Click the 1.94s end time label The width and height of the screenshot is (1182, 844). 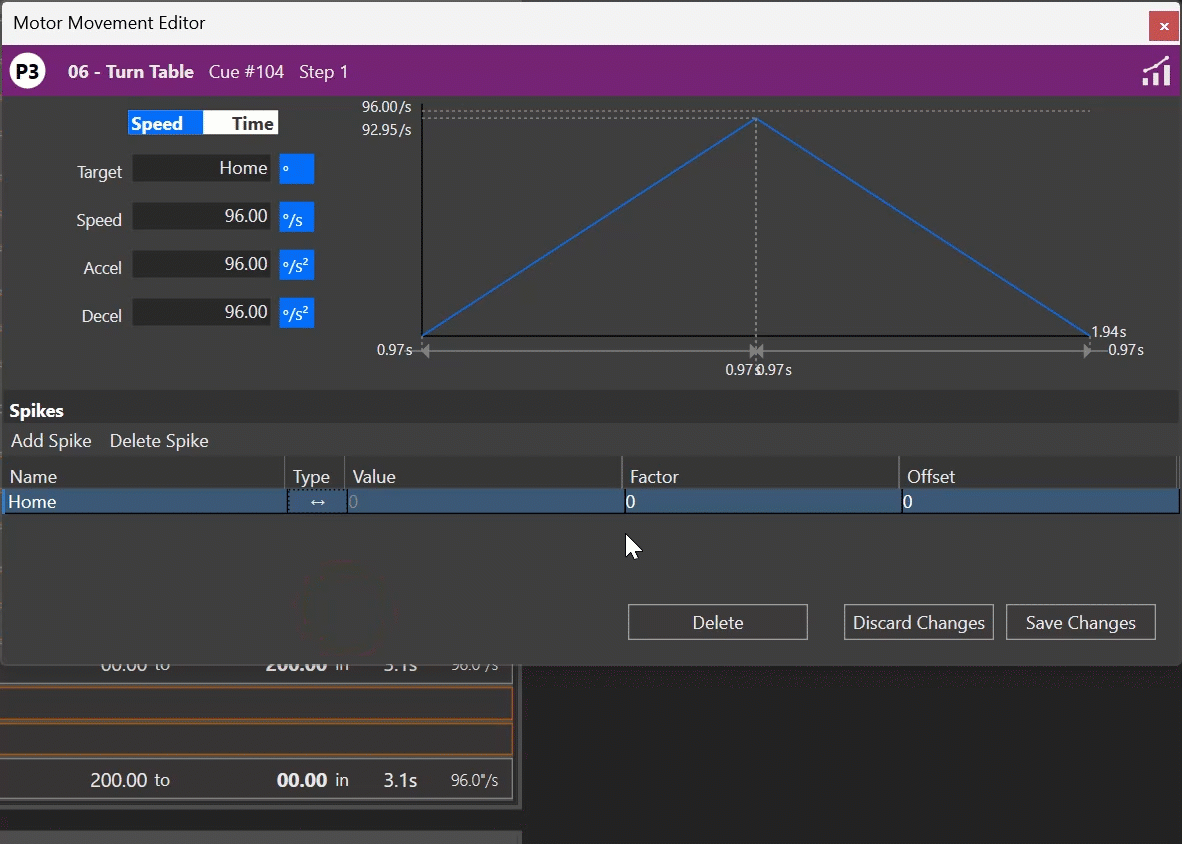[1109, 332]
